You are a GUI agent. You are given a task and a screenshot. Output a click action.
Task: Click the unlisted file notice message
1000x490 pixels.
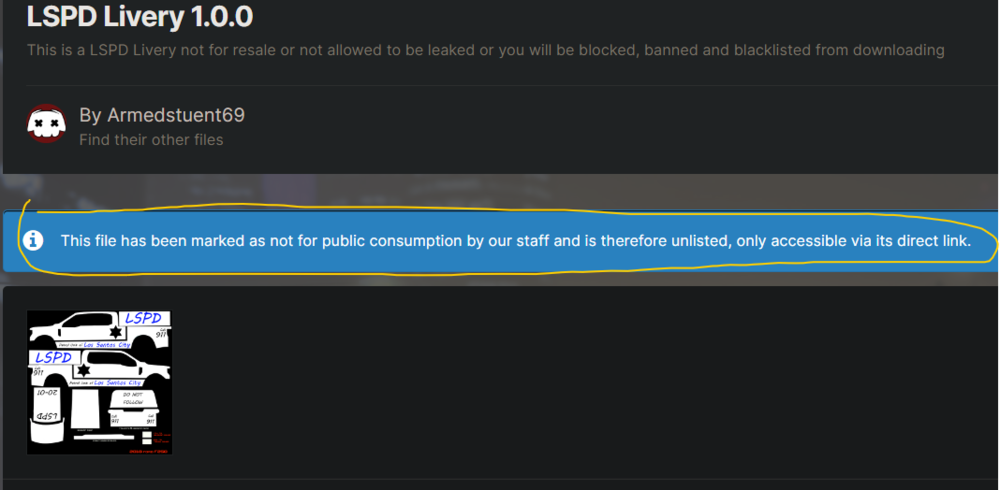point(515,240)
